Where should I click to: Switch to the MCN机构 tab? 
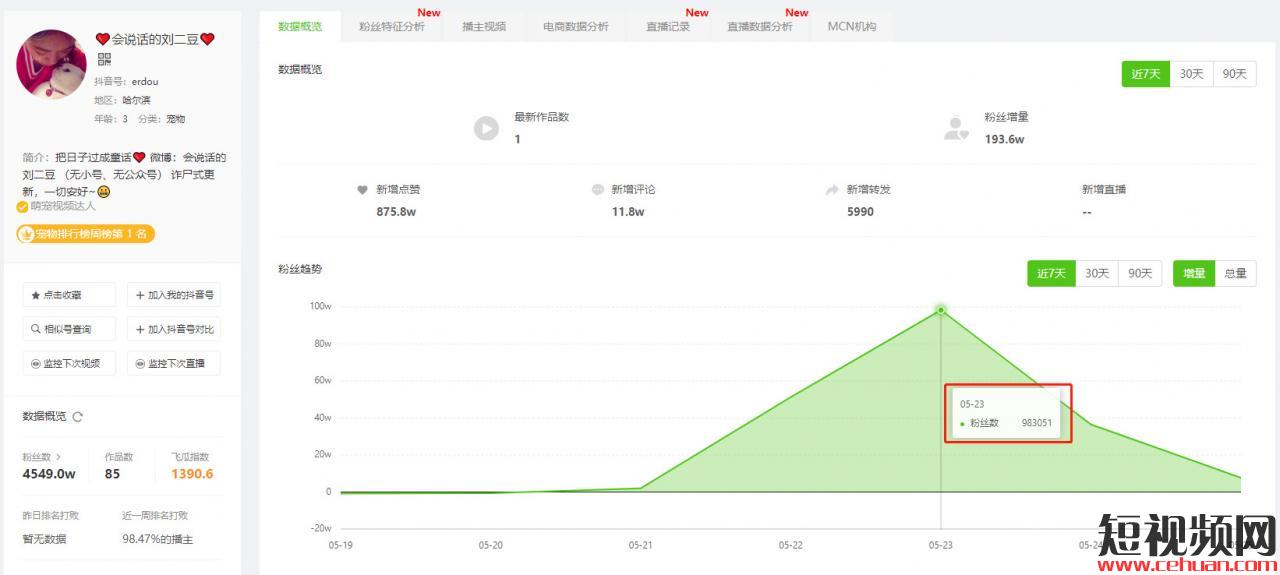pyautogui.click(x=851, y=26)
